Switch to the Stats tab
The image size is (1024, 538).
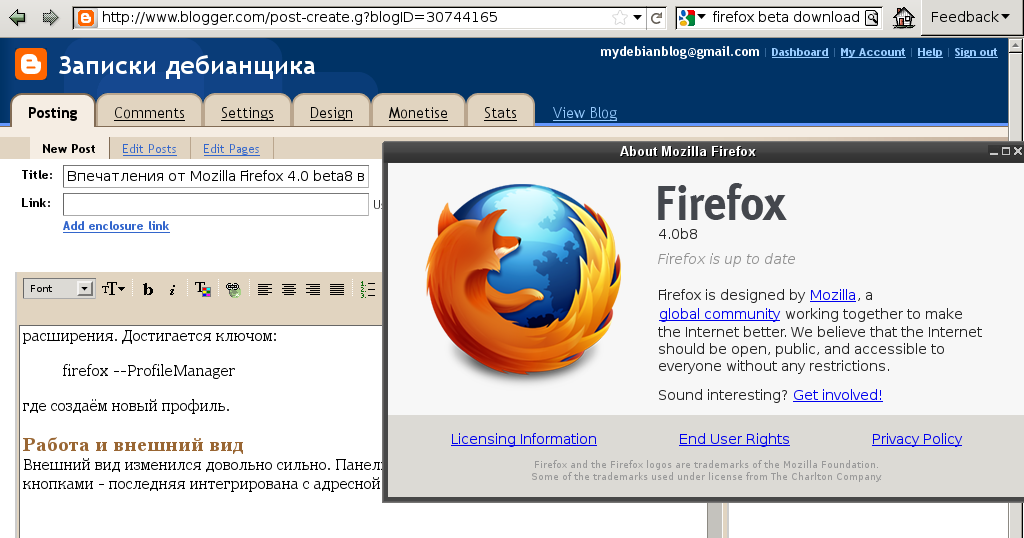[500, 112]
